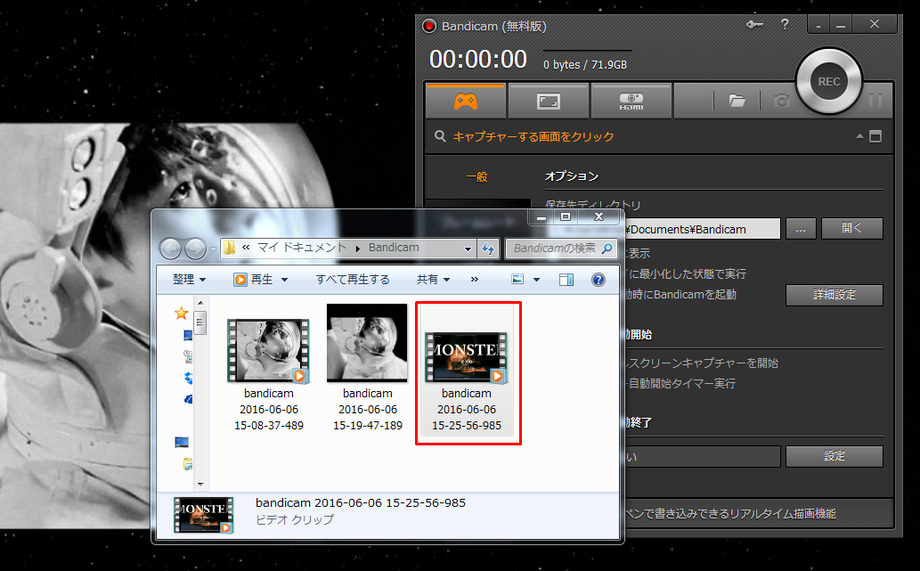The image size is (920, 571).
Task: Click the Explorer help icon
Action: pos(598,280)
